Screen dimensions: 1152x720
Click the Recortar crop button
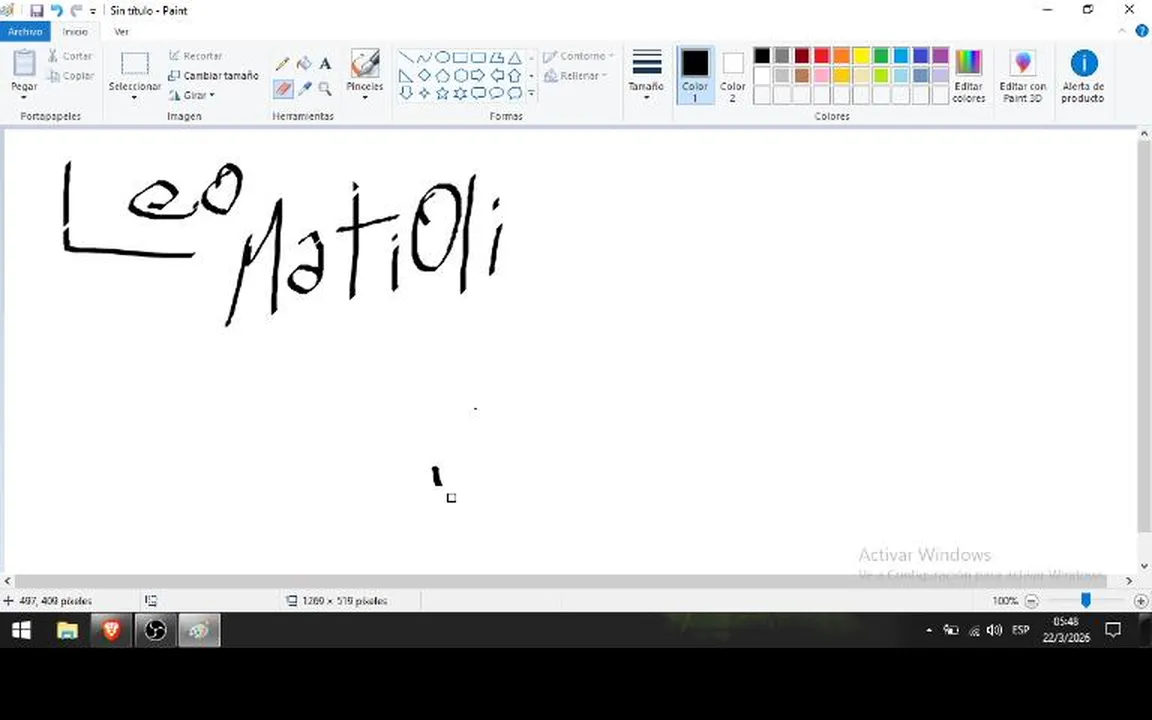pyautogui.click(x=195, y=56)
